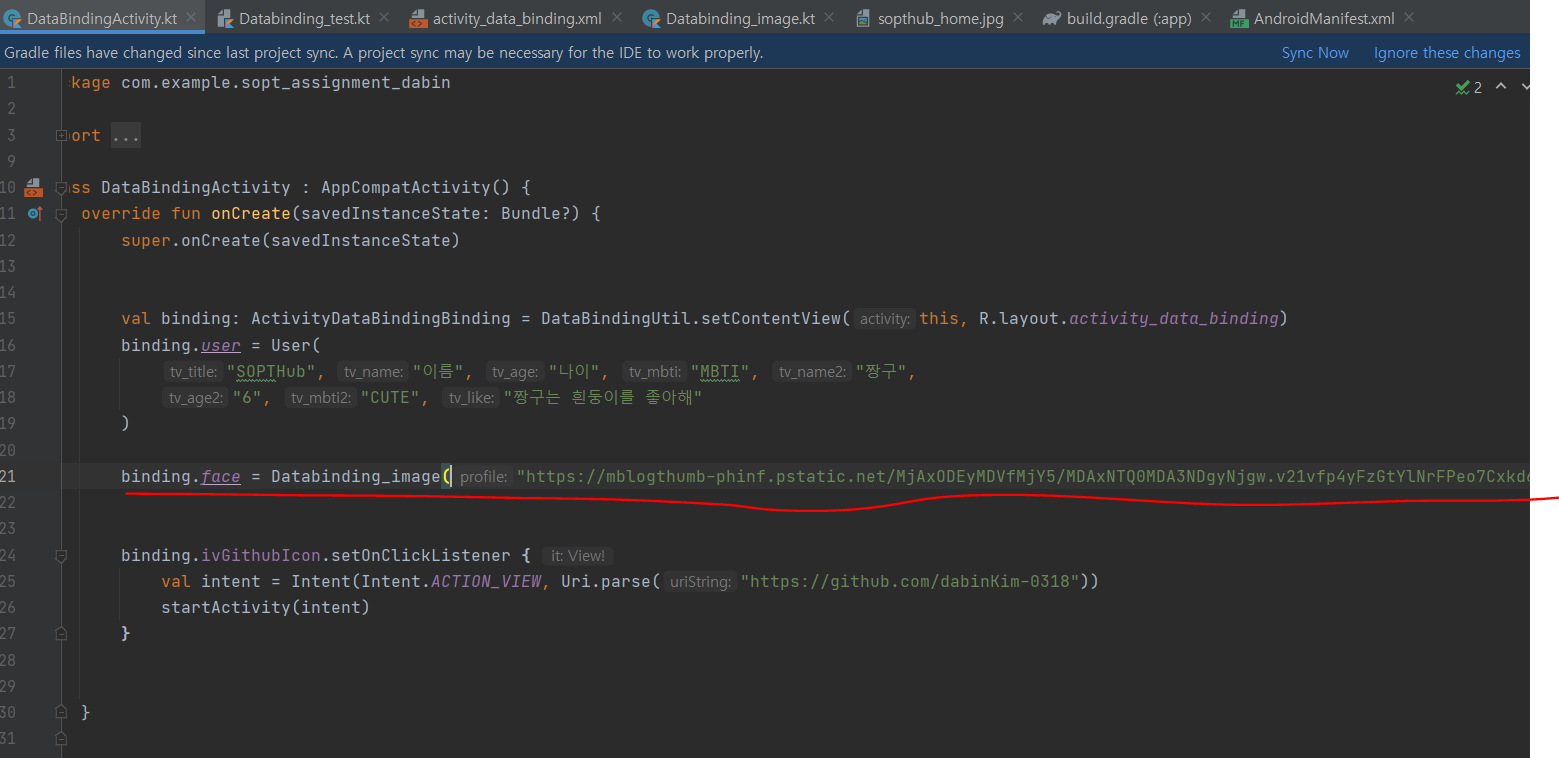
Task: Click the Gradle elephant icon on build.gradle tab
Action: click(x=1051, y=18)
